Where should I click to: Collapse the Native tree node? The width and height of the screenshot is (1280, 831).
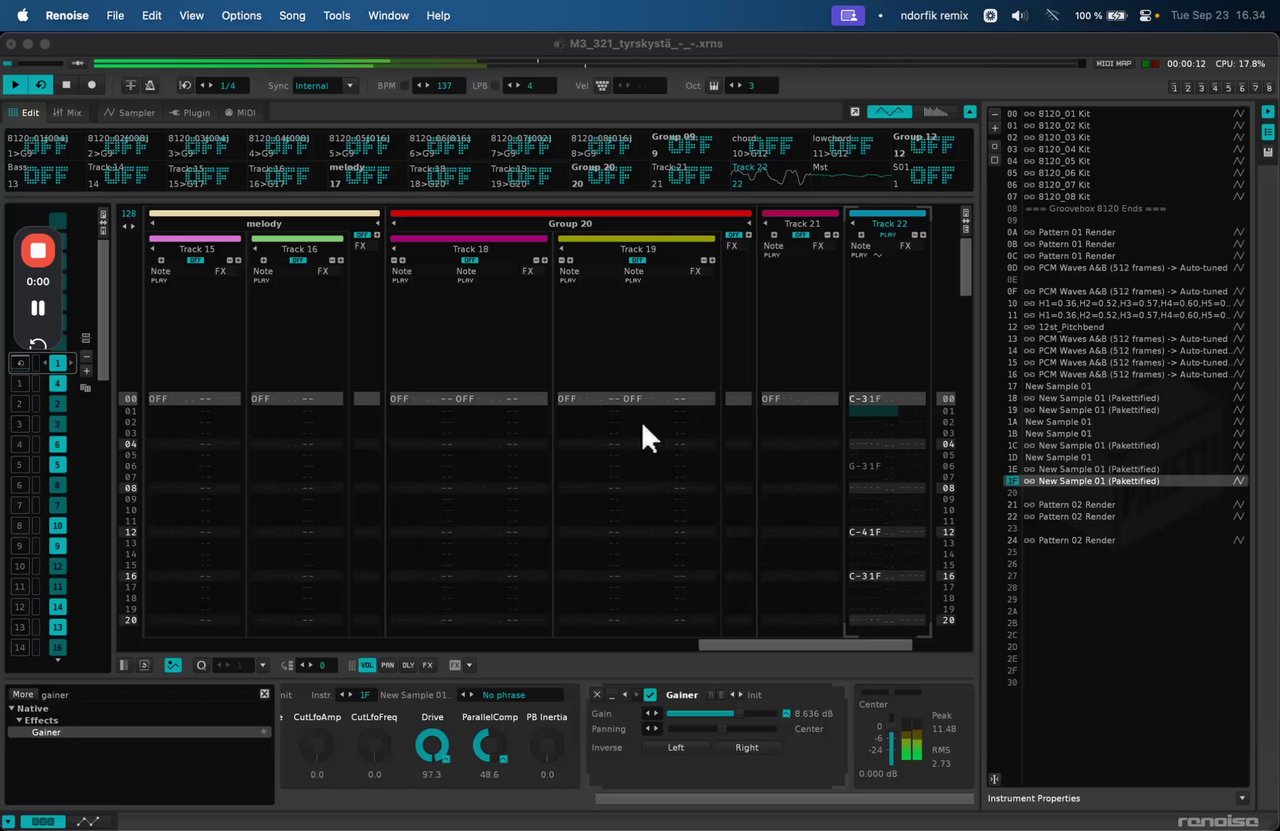[12, 709]
